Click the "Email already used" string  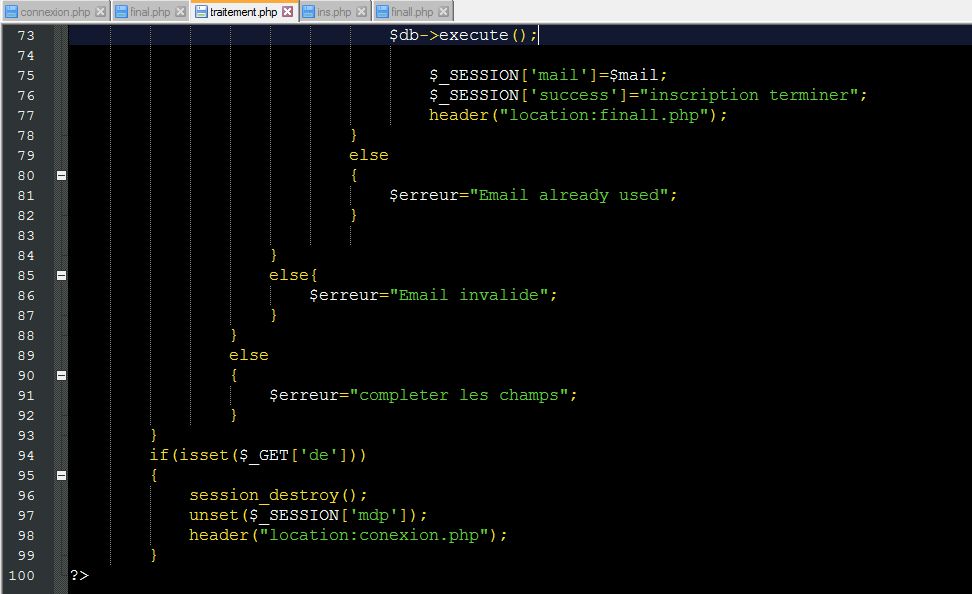tap(568, 195)
